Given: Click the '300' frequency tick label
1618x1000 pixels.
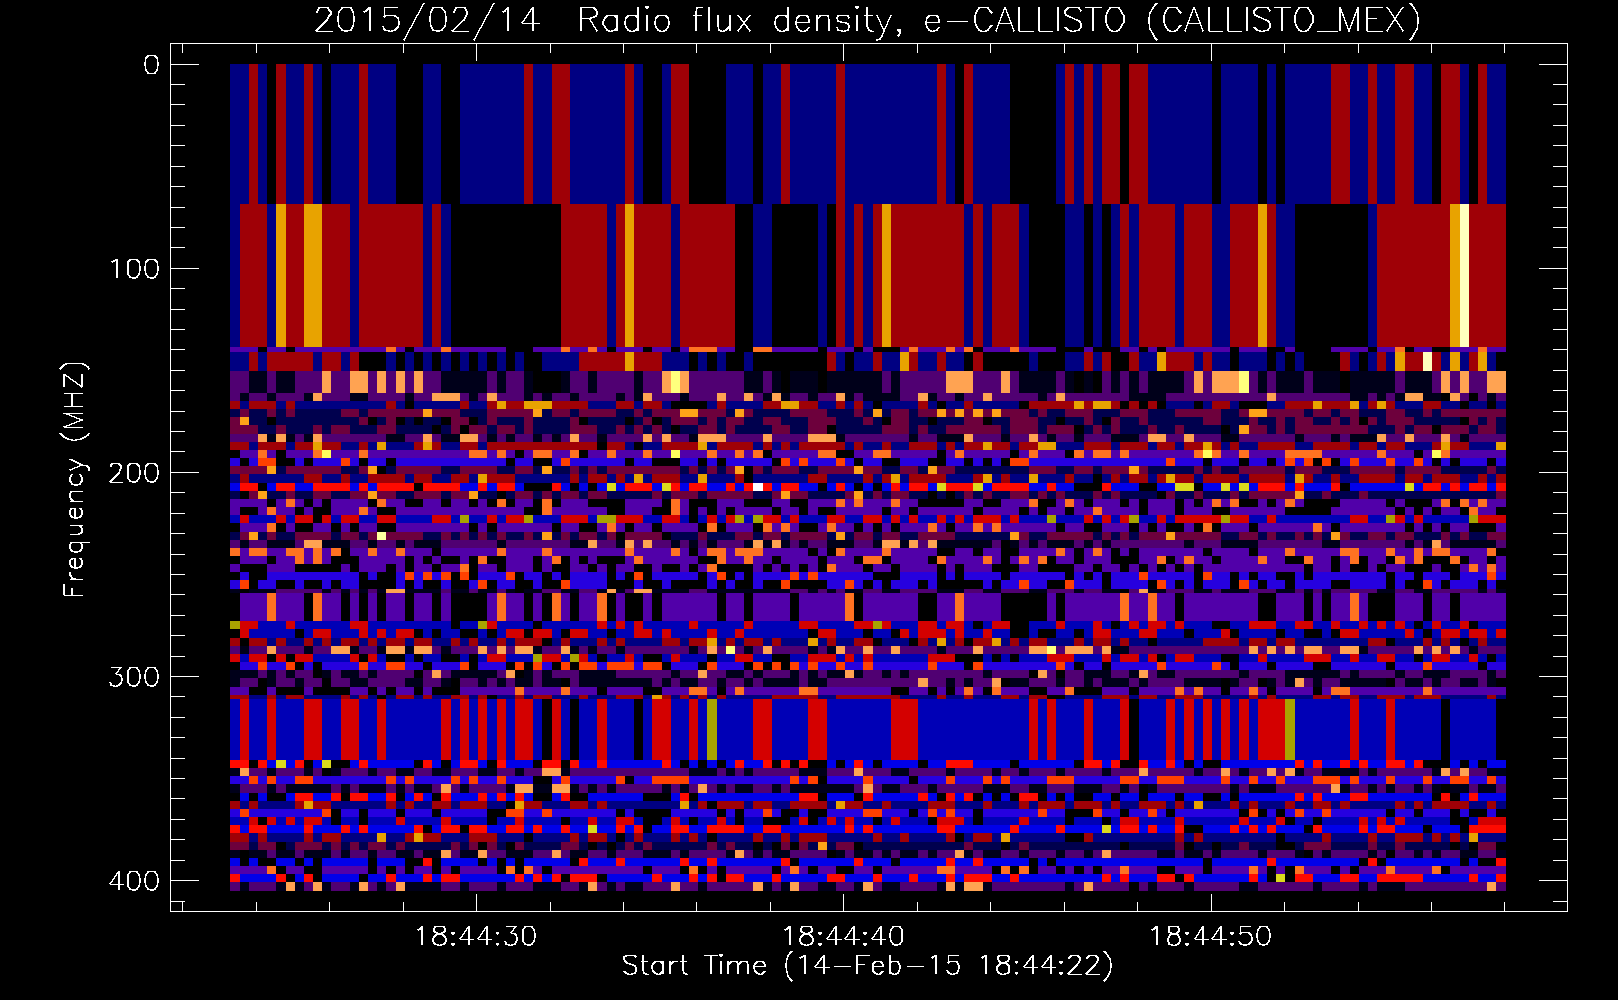Looking at the screenshot, I should pos(133,677).
